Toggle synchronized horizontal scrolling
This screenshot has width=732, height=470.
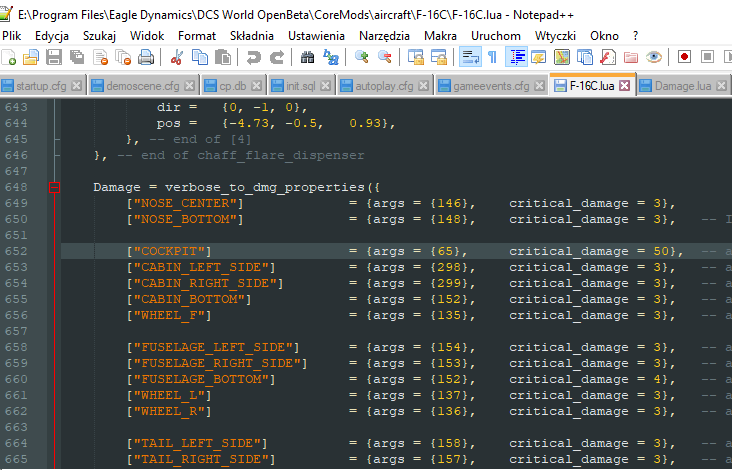pyautogui.click(x=438, y=57)
